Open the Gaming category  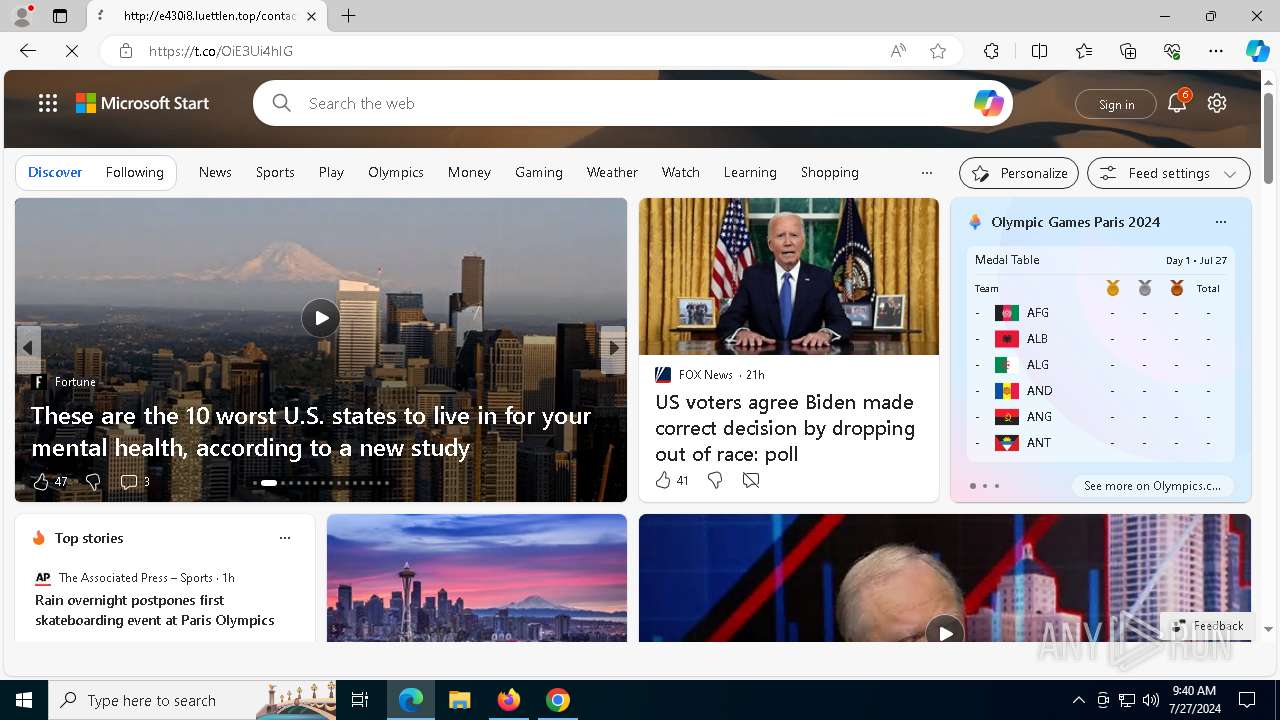[539, 172]
